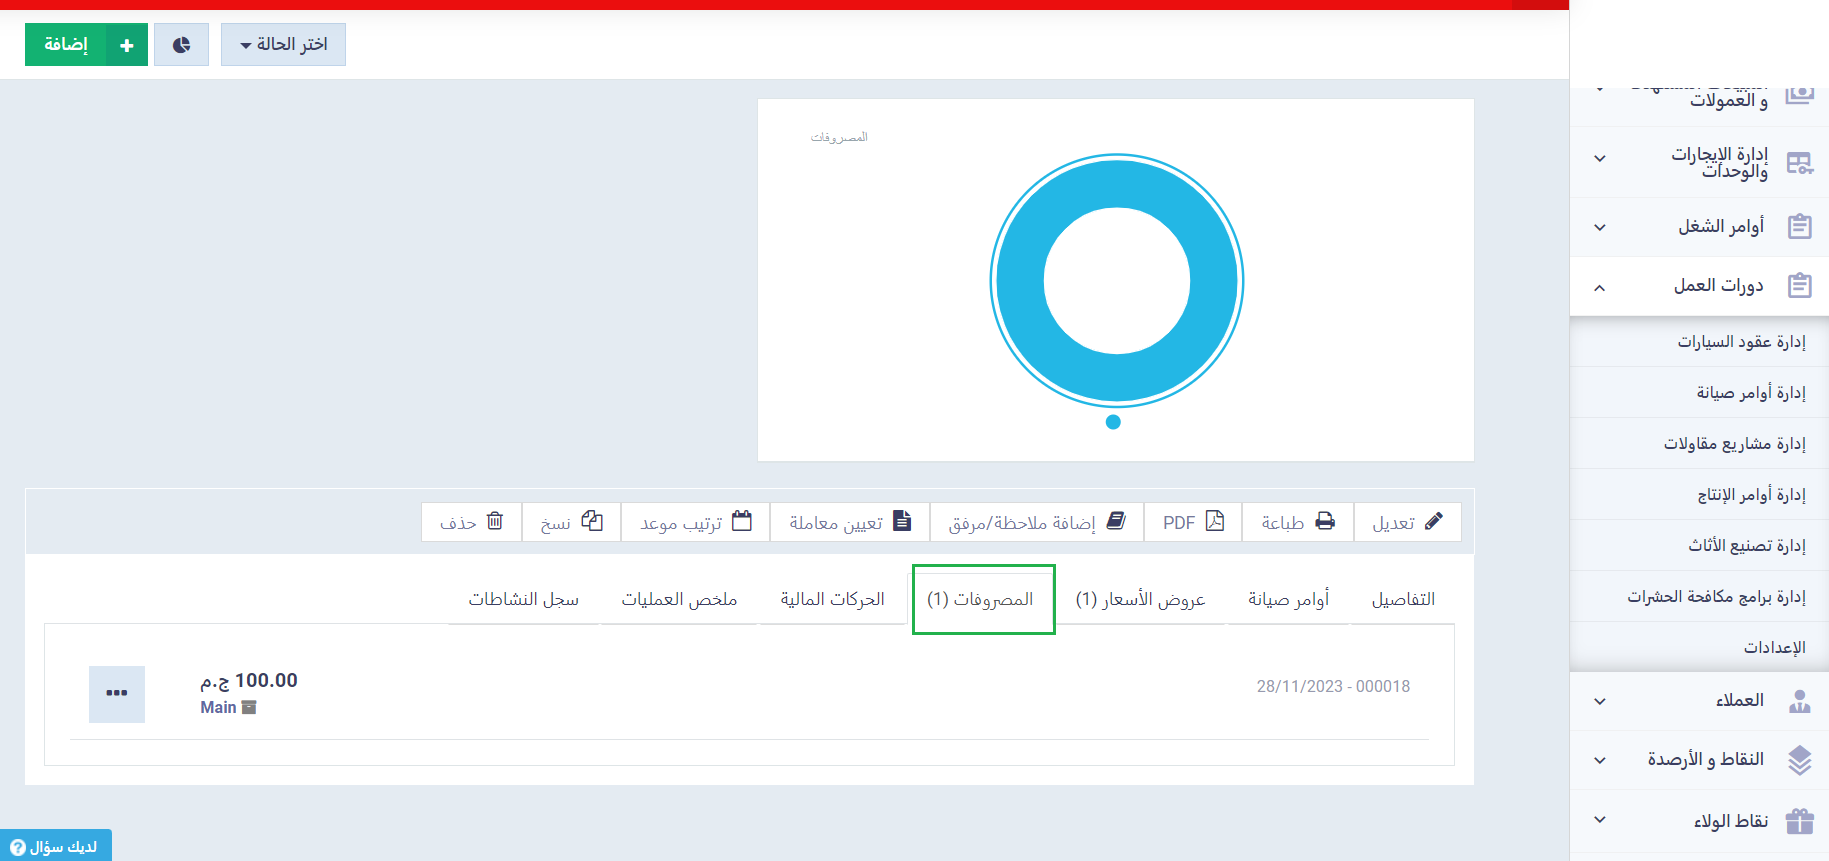
Task: Click the pie chart report icon button
Action: pos(181,45)
